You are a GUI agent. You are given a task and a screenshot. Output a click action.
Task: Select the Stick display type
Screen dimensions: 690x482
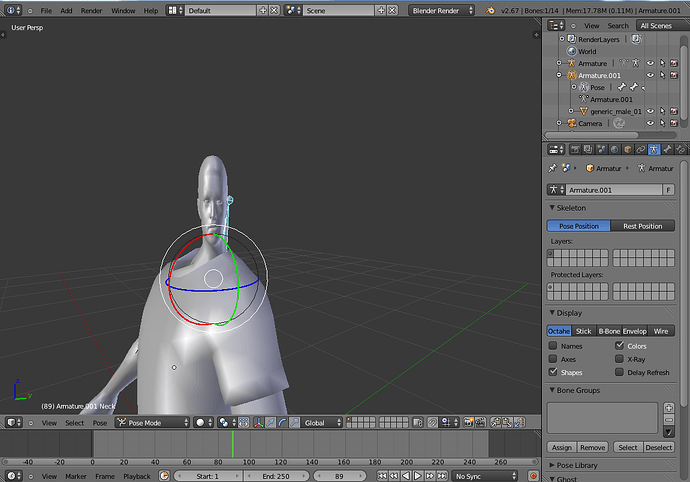click(x=584, y=331)
